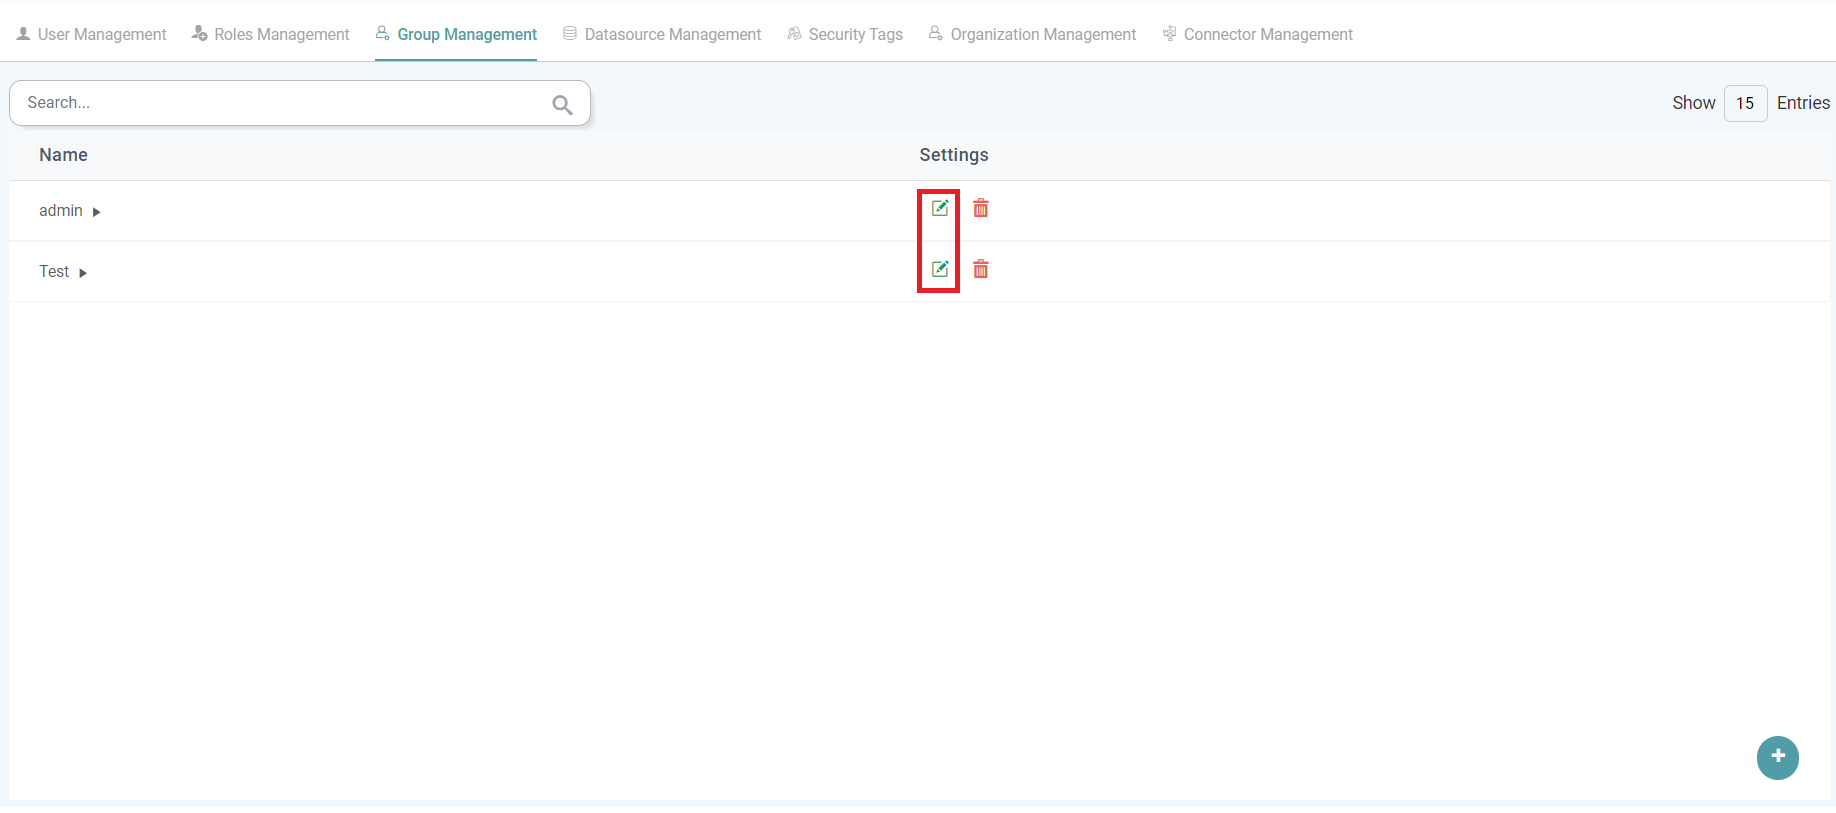
Task: Open the User Management tab
Action: (x=92, y=34)
